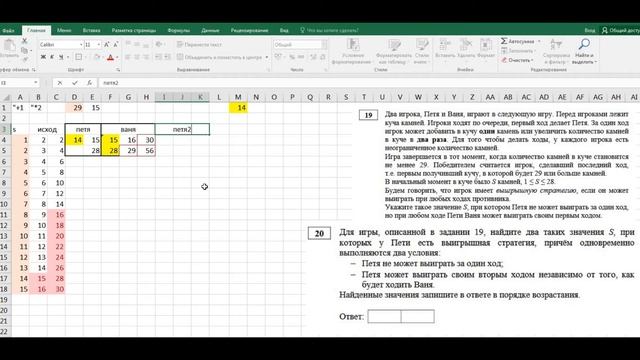
Task: Click Conditional Formatting icon
Action: pos(353,44)
